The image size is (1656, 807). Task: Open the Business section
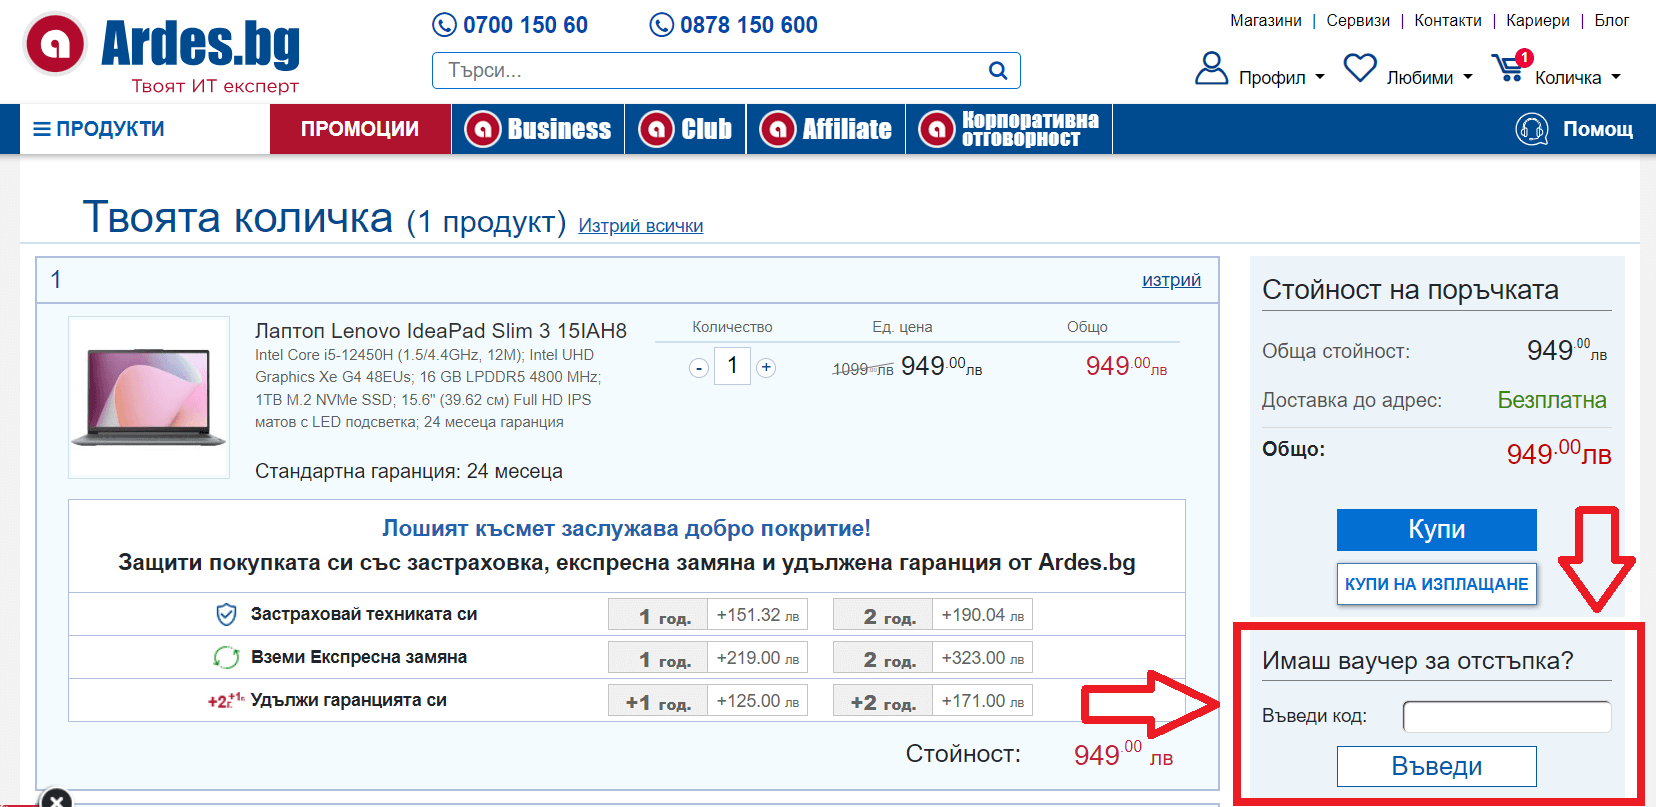pos(538,129)
